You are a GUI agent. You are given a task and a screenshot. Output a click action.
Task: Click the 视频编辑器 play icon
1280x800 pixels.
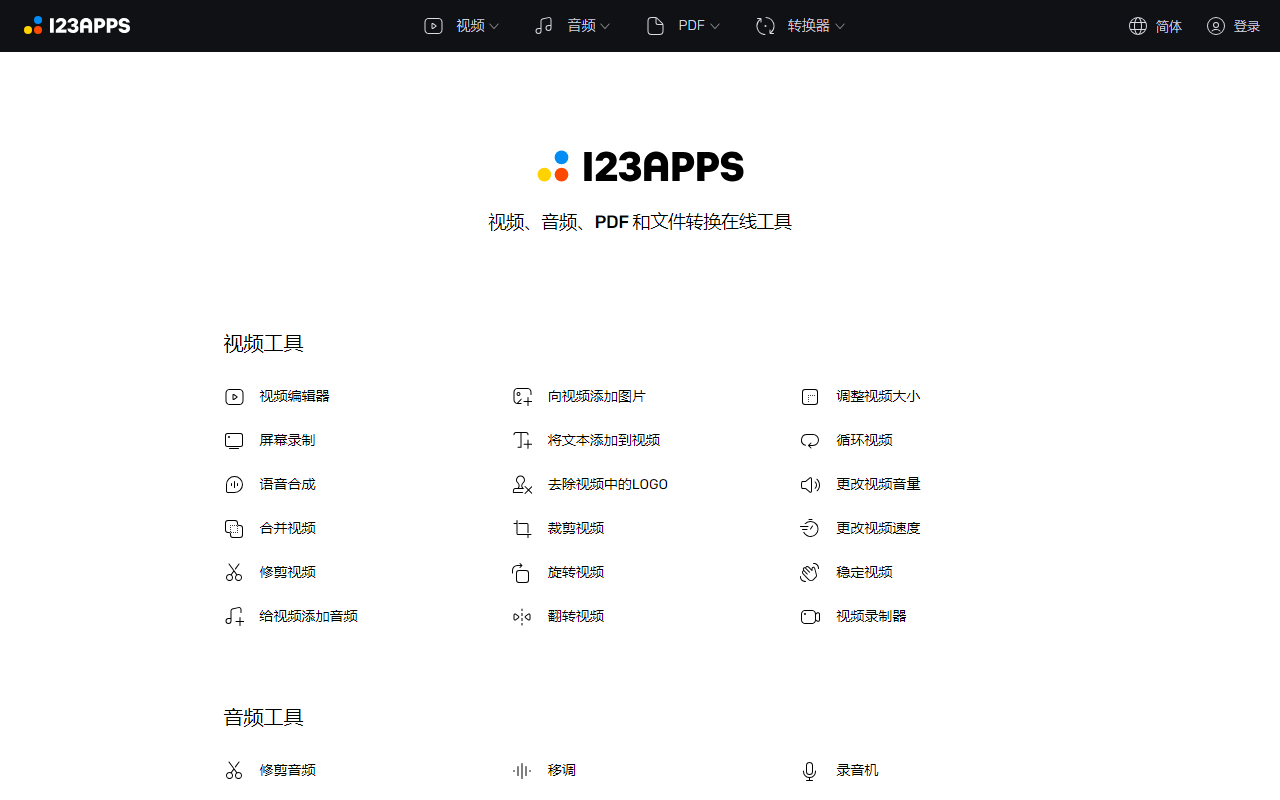(x=234, y=397)
